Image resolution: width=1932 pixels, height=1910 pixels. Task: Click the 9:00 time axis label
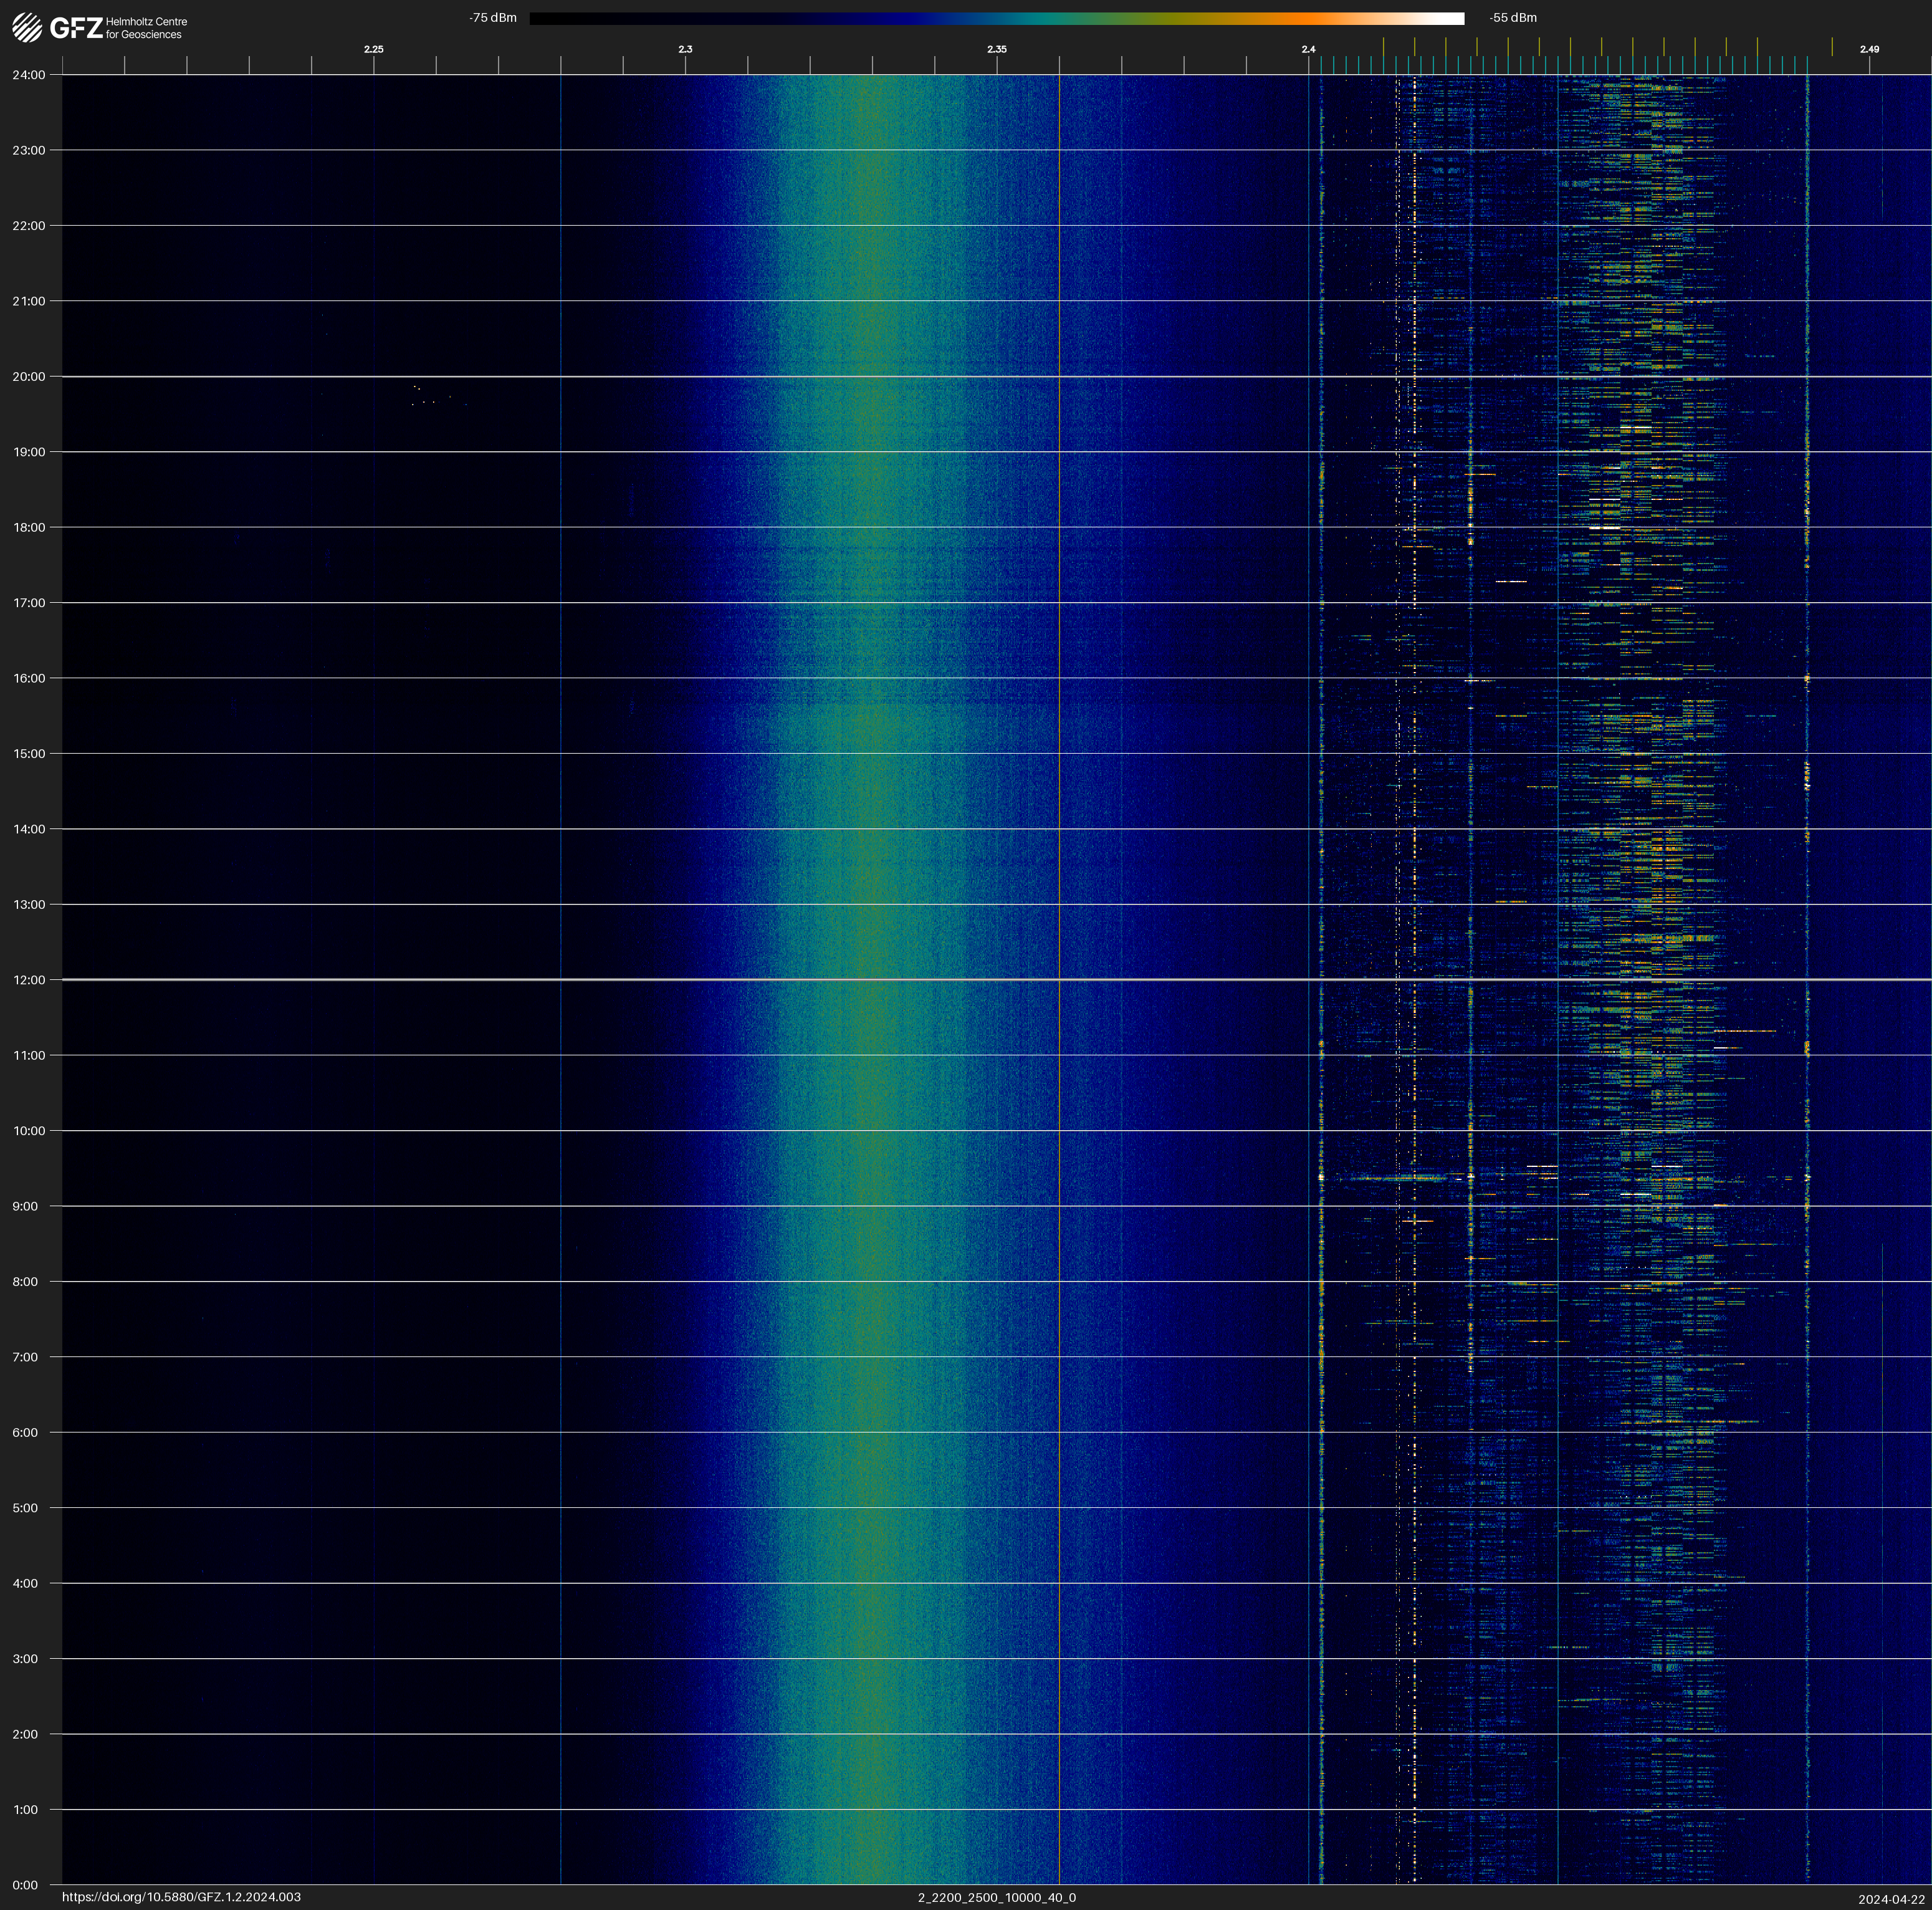click(25, 1207)
